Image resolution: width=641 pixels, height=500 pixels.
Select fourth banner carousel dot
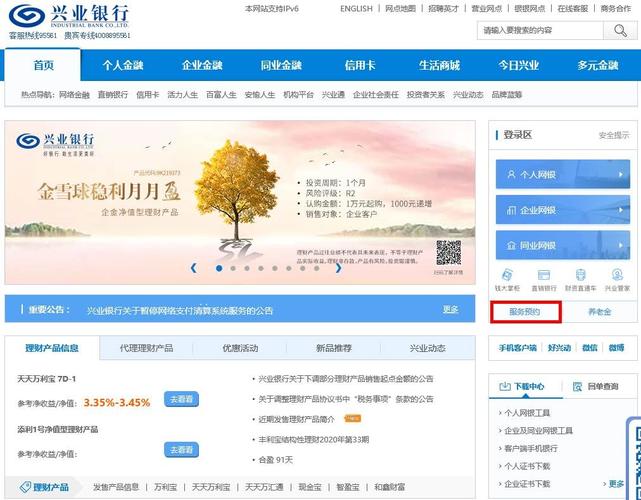point(261,268)
